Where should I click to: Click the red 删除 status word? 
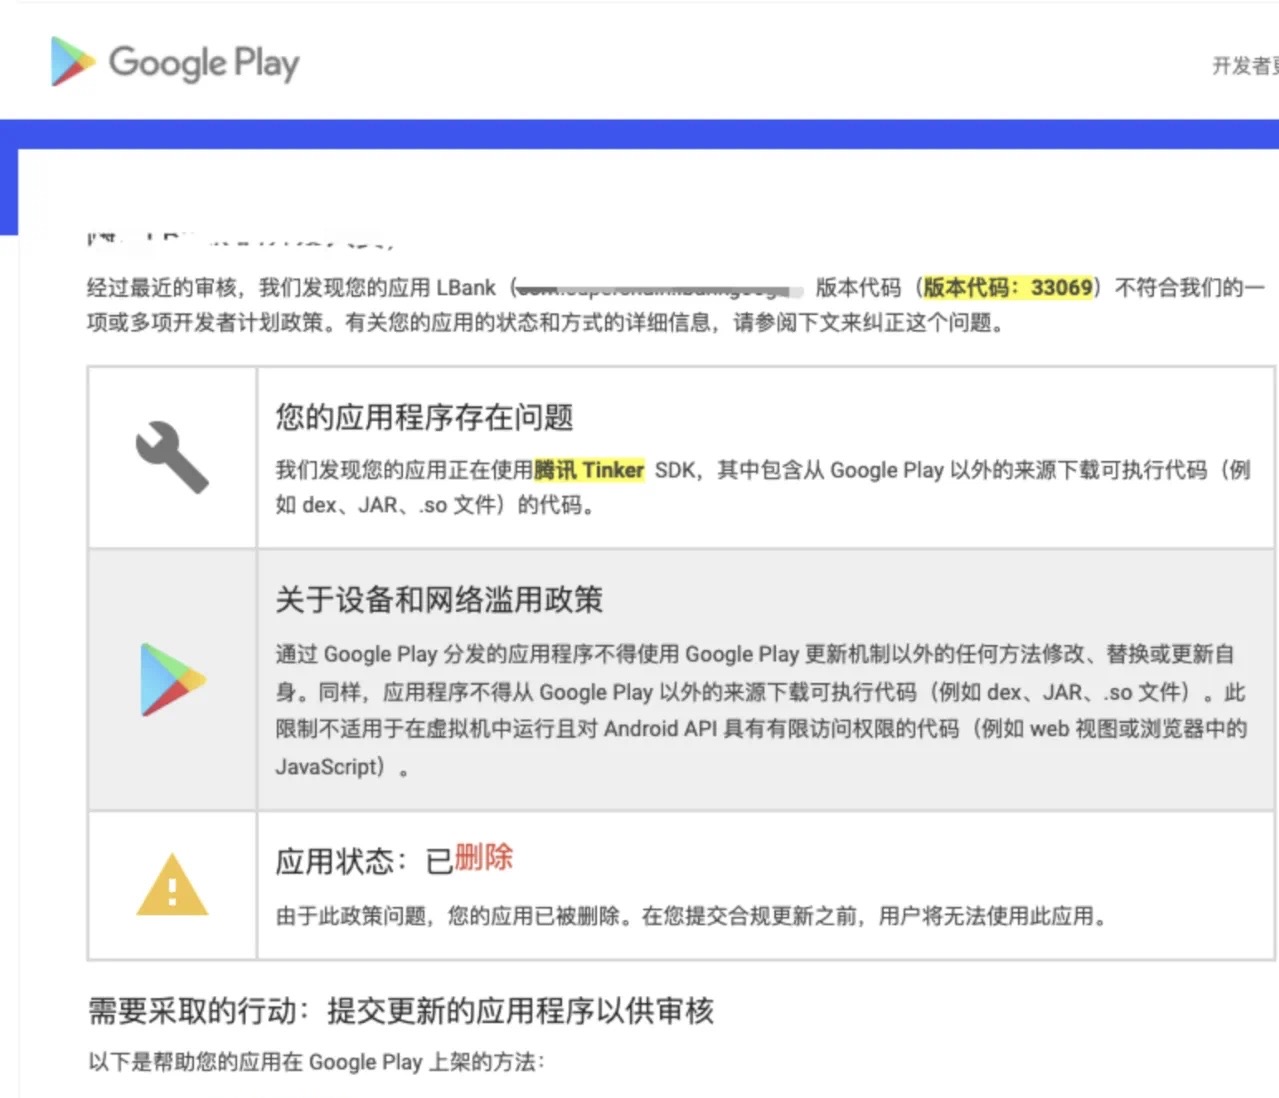point(484,857)
